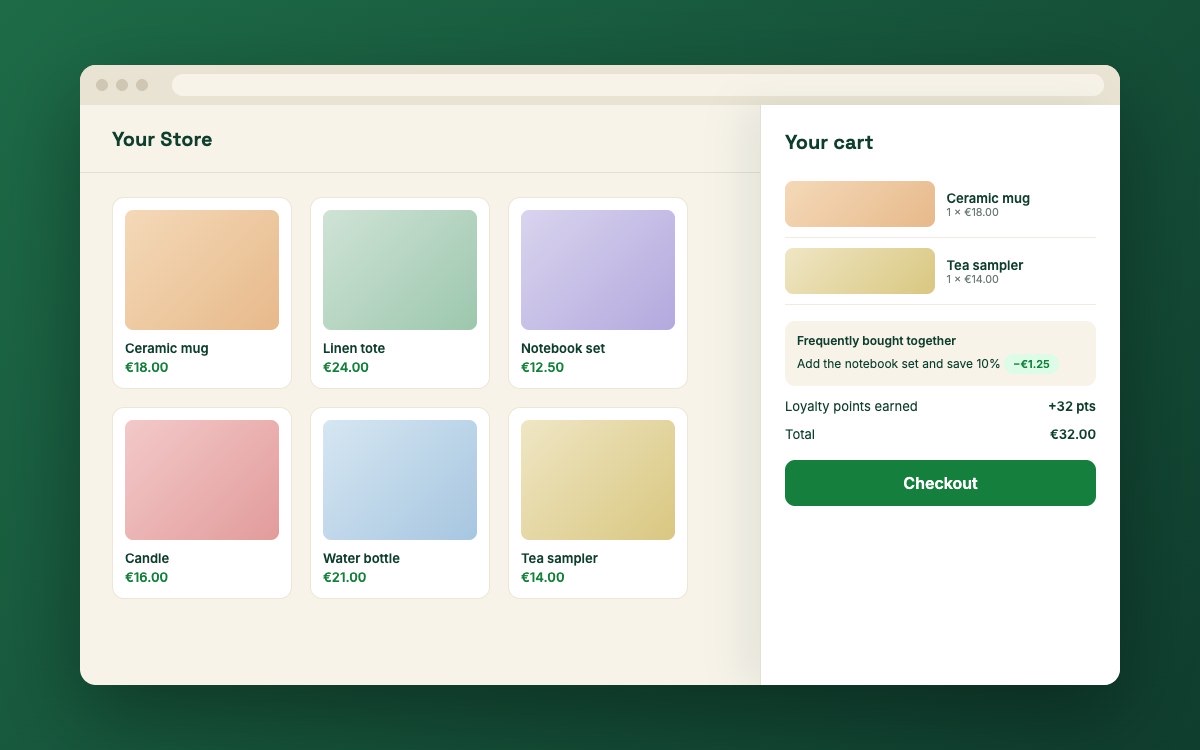
Task: Select the Linen tote product image
Action: tap(400, 270)
